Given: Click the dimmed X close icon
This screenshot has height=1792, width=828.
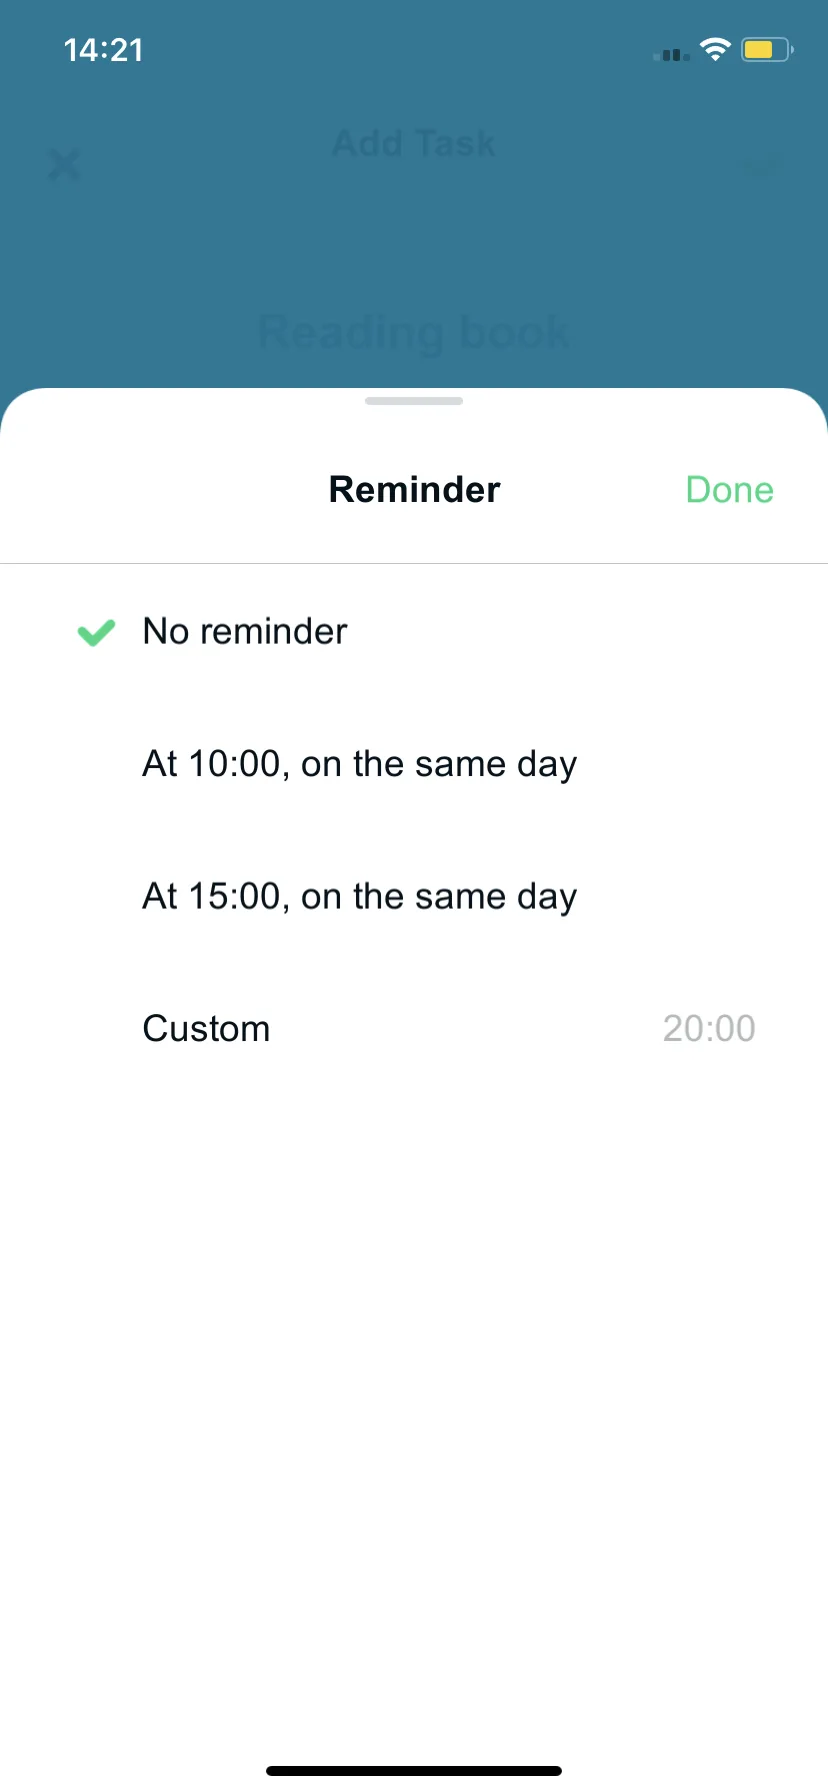Looking at the screenshot, I should pos(64,164).
